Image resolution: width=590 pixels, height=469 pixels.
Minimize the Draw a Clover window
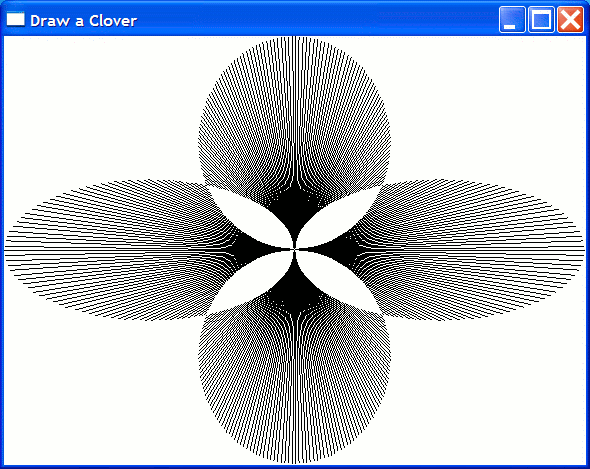click(x=512, y=20)
